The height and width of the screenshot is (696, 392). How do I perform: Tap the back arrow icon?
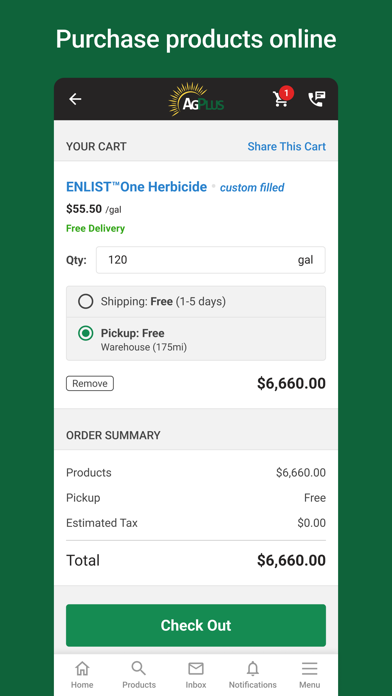(75, 99)
